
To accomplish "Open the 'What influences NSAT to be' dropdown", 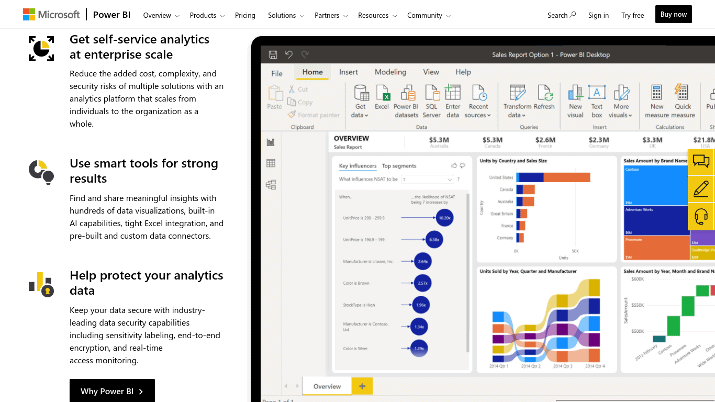I will [427, 180].
